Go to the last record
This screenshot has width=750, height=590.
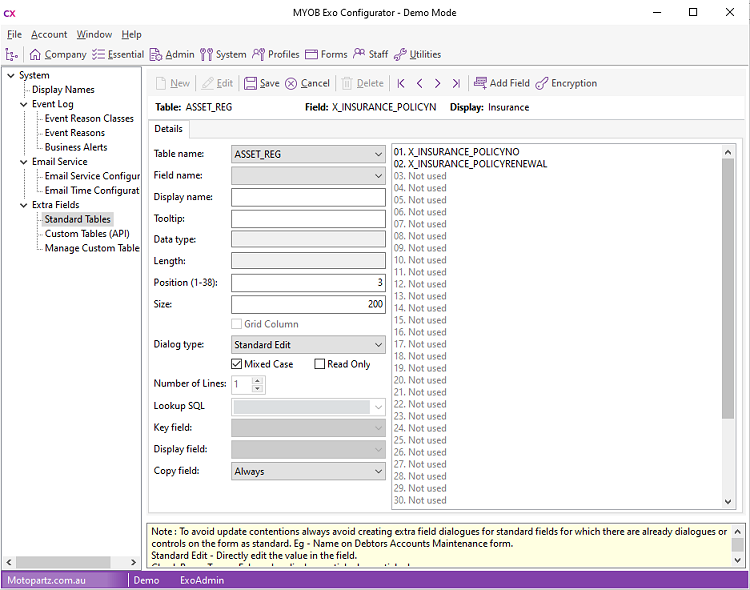[456, 83]
